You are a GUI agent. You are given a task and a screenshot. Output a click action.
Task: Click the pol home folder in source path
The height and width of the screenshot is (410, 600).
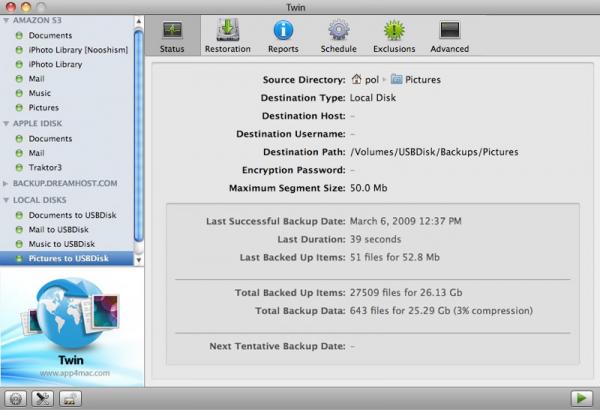pyautogui.click(x=365, y=80)
